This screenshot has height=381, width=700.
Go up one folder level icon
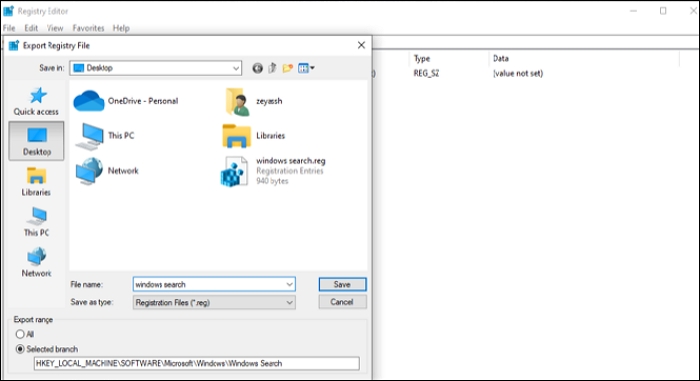point(272,68)
